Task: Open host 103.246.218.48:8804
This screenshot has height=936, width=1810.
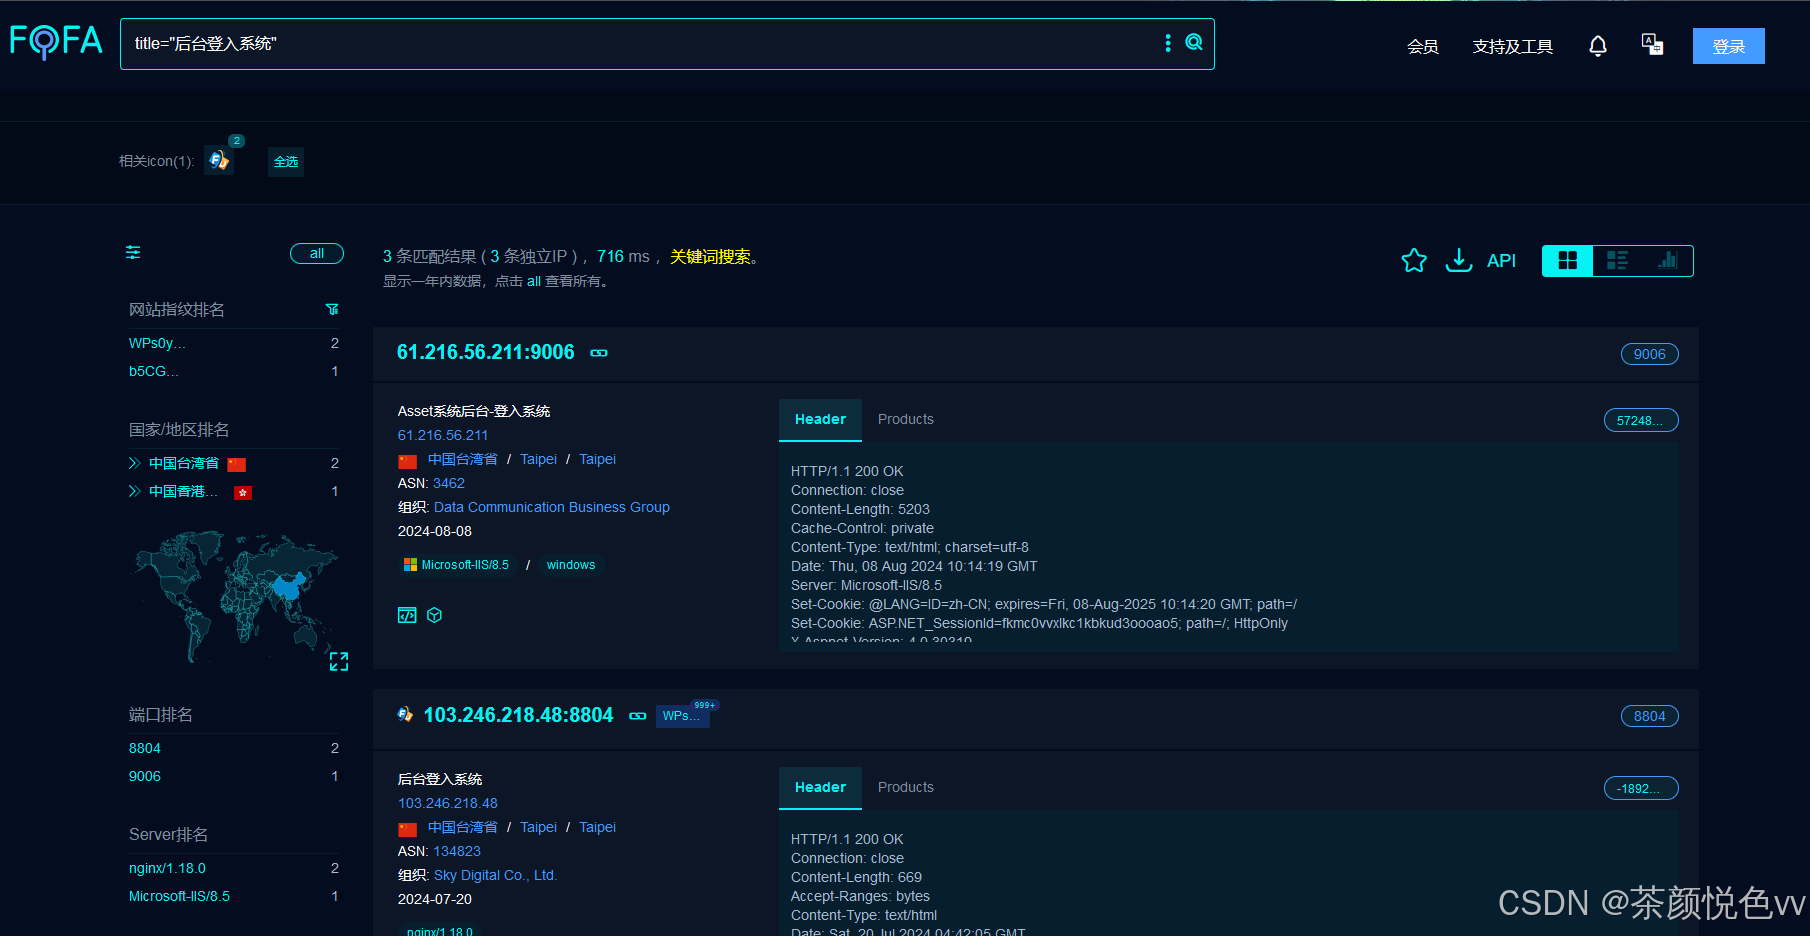Action: point(518,715)
